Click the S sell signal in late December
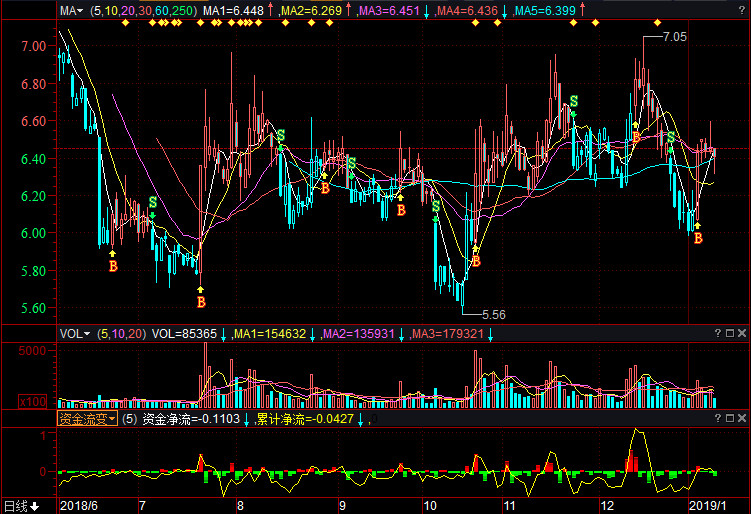The width and height of the screenshot is (751, 514). point(671,137)
